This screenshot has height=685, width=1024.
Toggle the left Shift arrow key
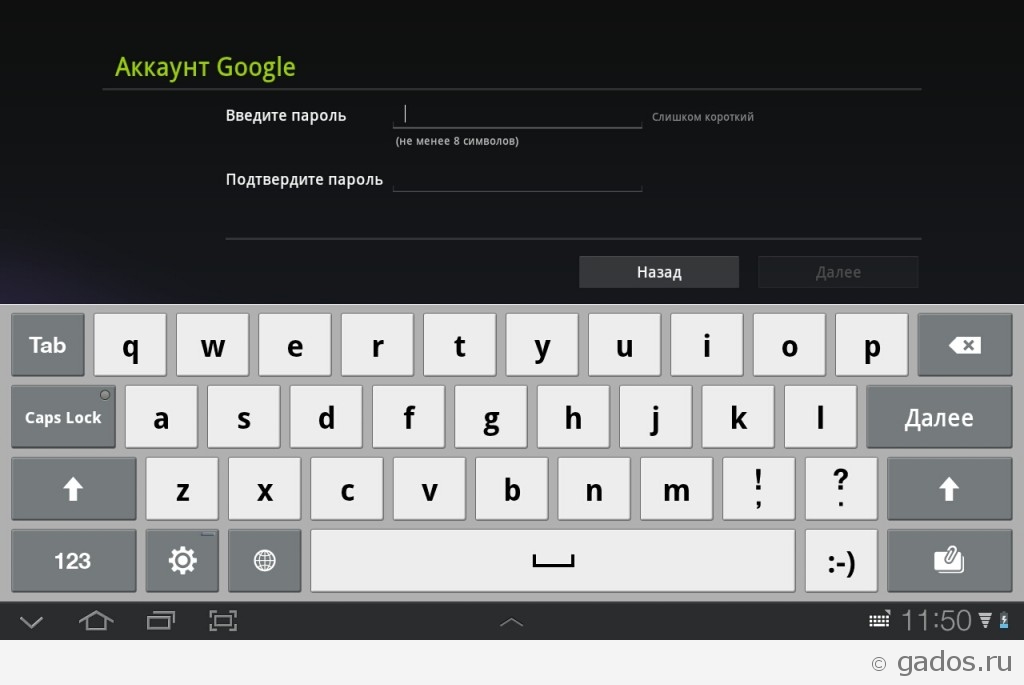(73, 488)
